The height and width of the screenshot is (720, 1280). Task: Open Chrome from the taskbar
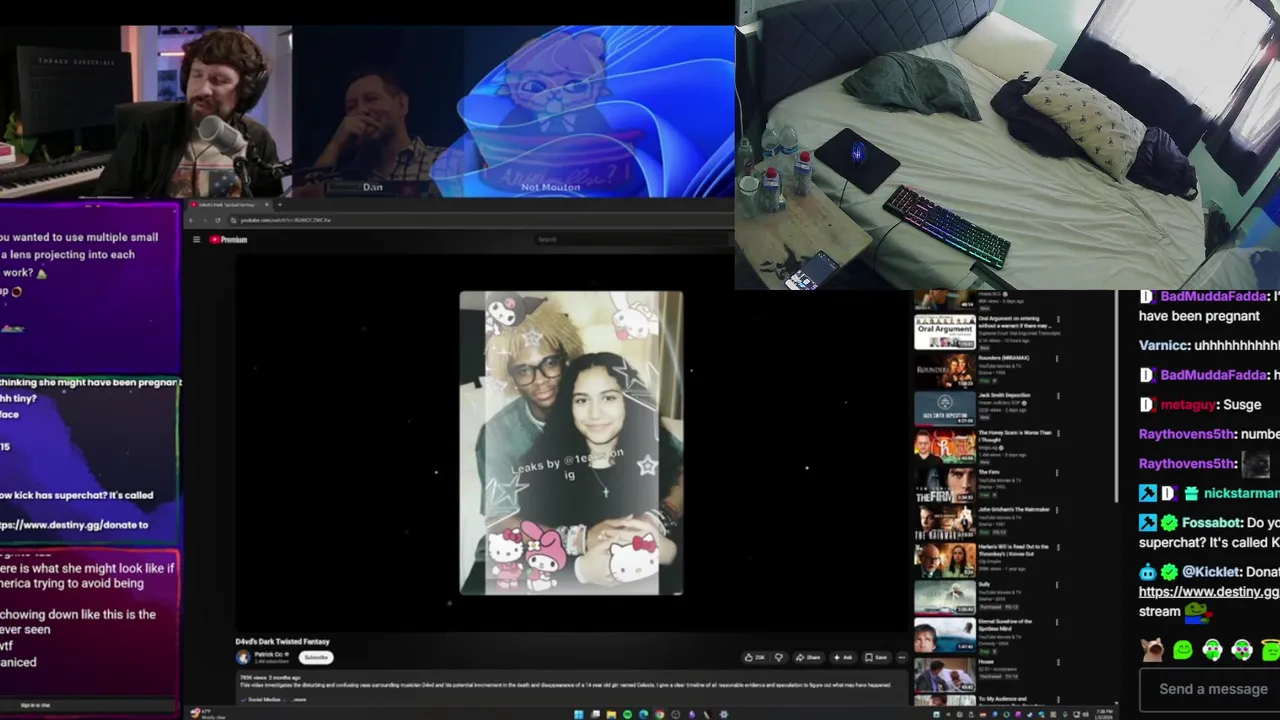click(x=659, y=714)
